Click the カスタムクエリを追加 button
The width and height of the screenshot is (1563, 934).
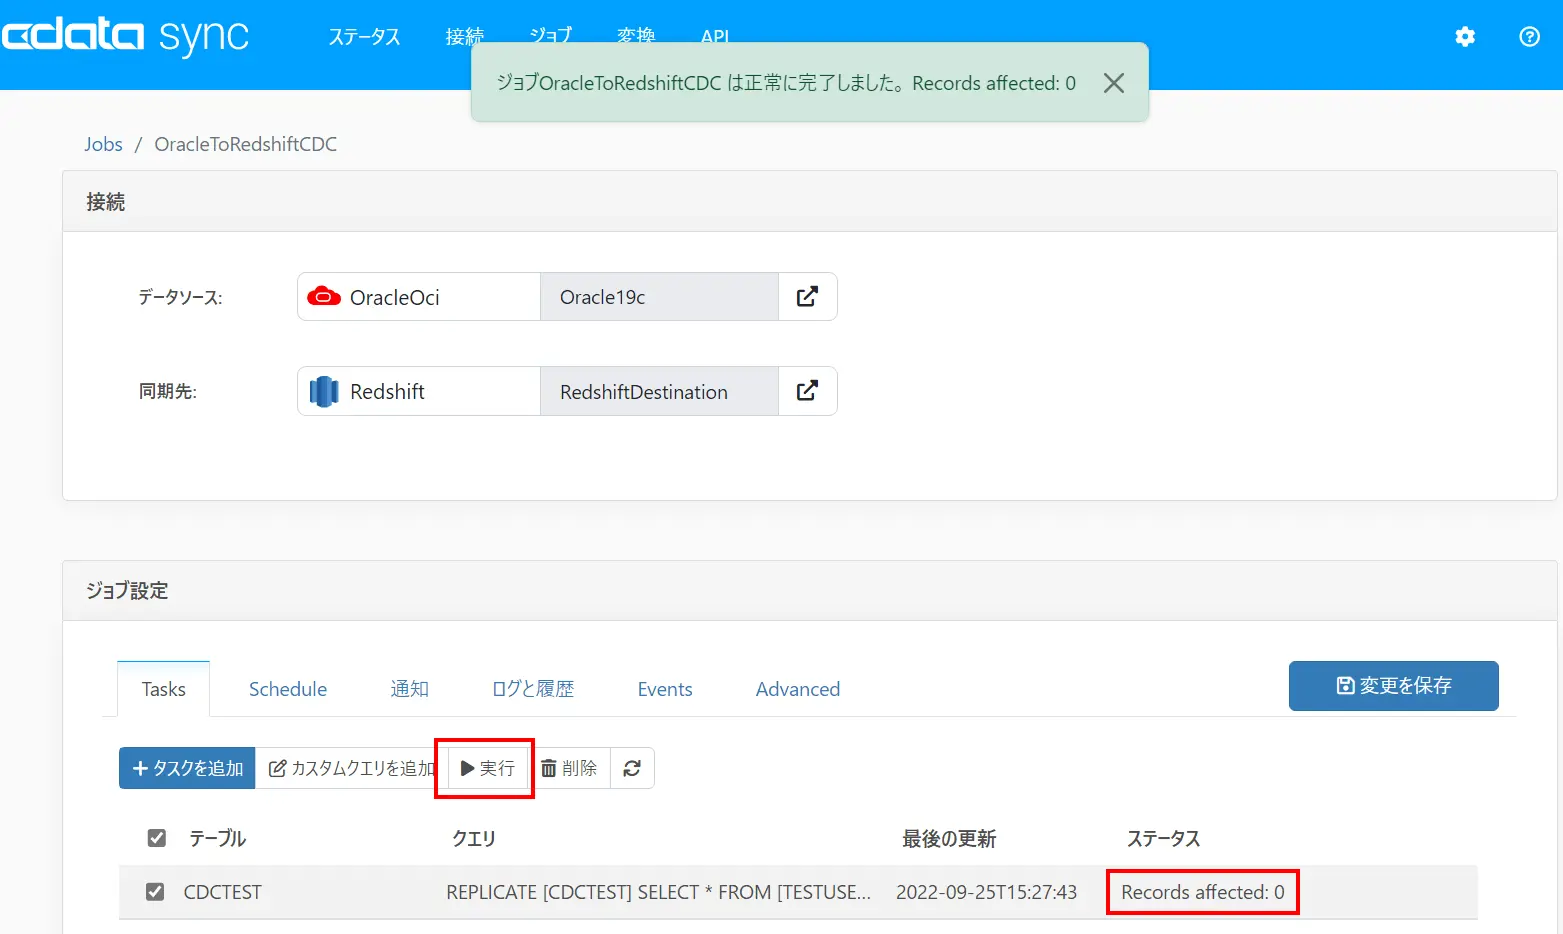pos(351,768)
